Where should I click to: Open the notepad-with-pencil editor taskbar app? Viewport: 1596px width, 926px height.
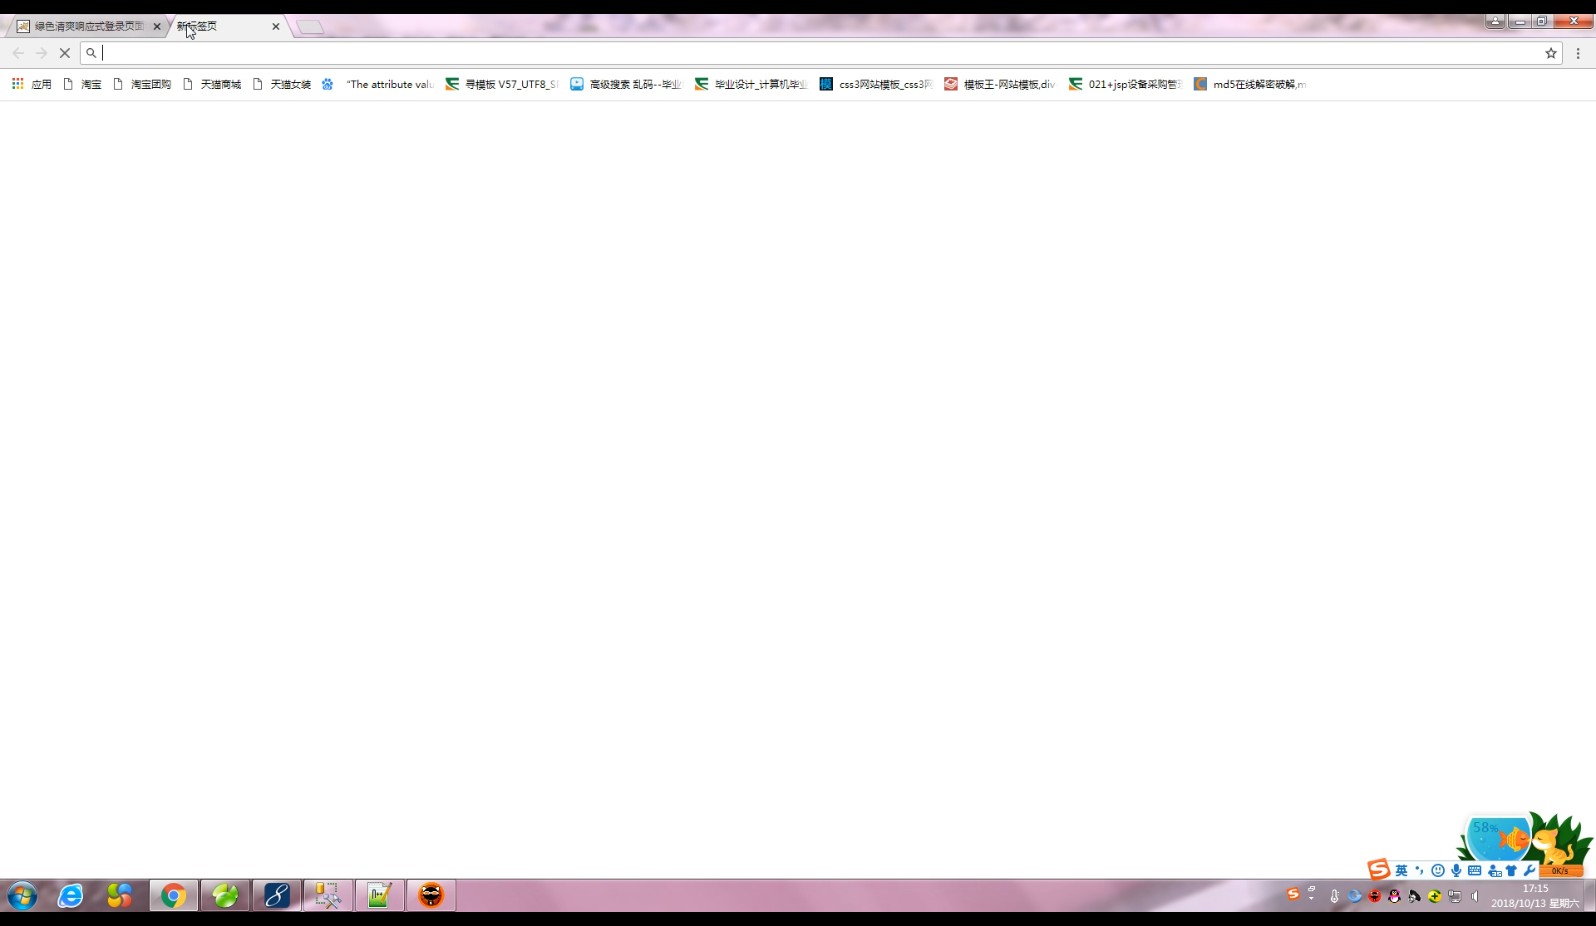(x=379, y=895)
